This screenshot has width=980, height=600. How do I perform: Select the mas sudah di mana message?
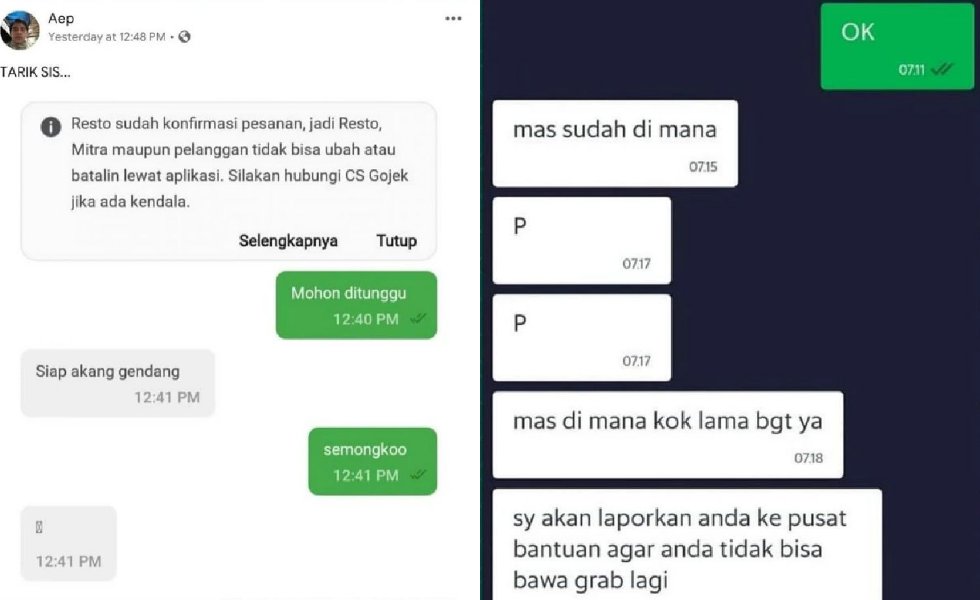(x=615, y=143)
